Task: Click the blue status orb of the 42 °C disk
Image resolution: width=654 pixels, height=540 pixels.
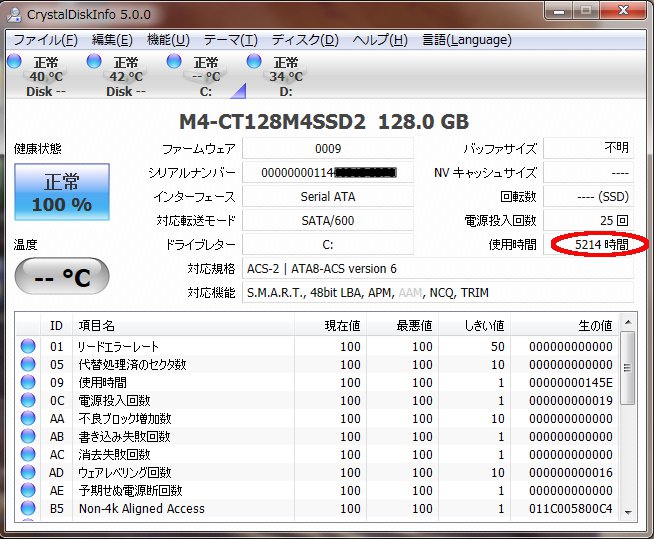Action: click(94, 61)
